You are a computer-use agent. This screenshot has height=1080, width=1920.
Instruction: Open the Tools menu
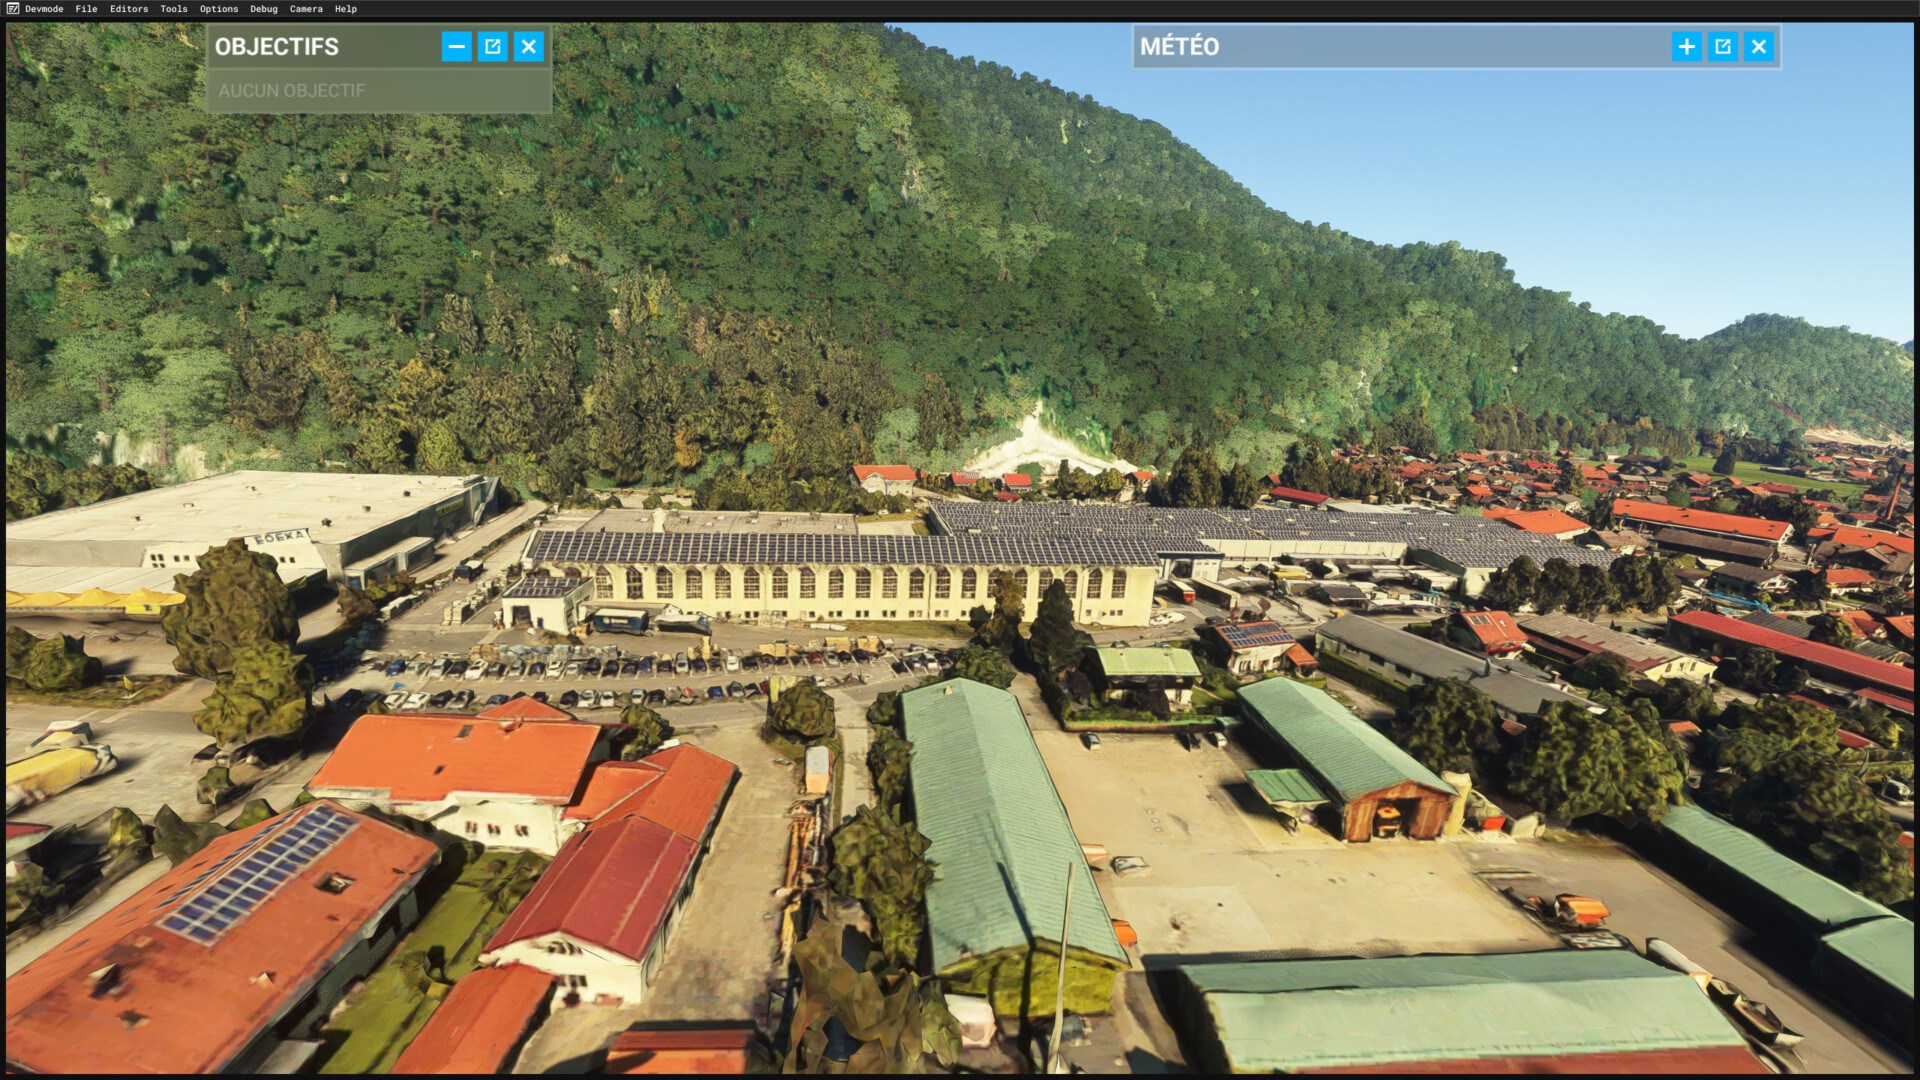173,9
